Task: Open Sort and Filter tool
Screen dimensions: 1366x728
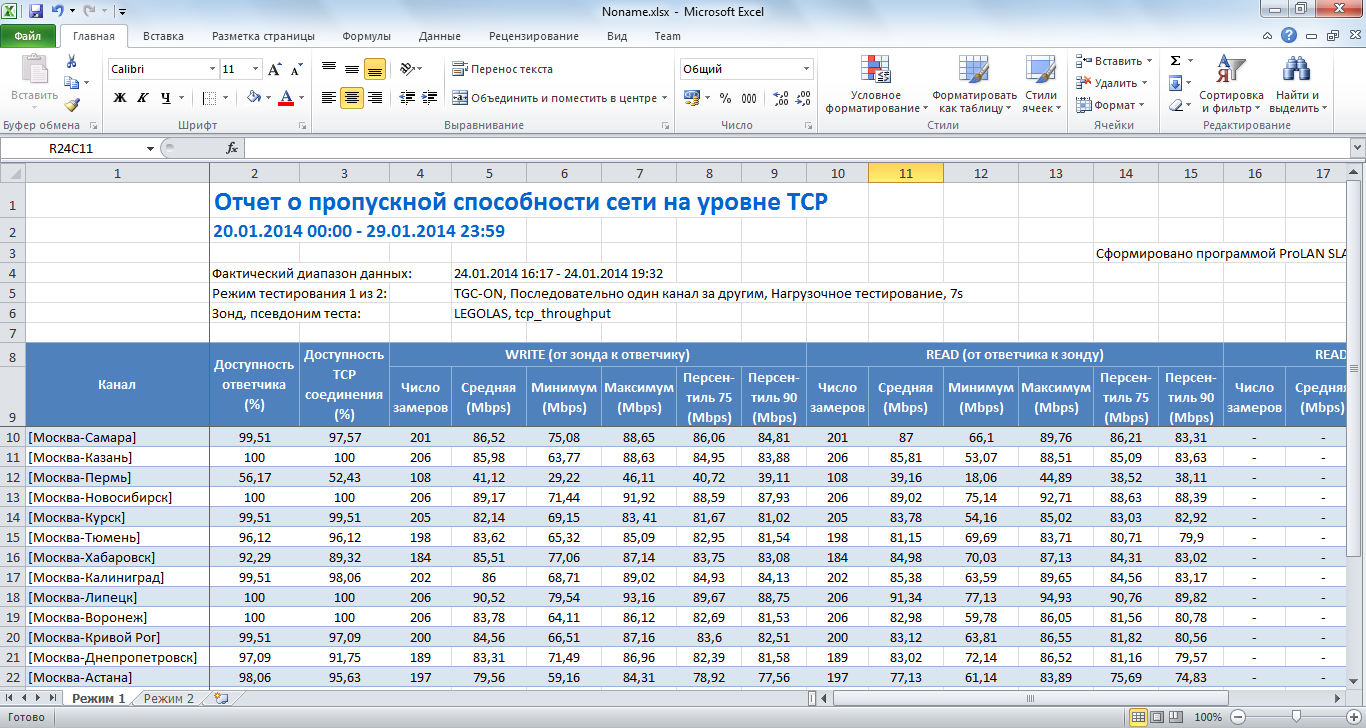Action: click(1231, 85)
